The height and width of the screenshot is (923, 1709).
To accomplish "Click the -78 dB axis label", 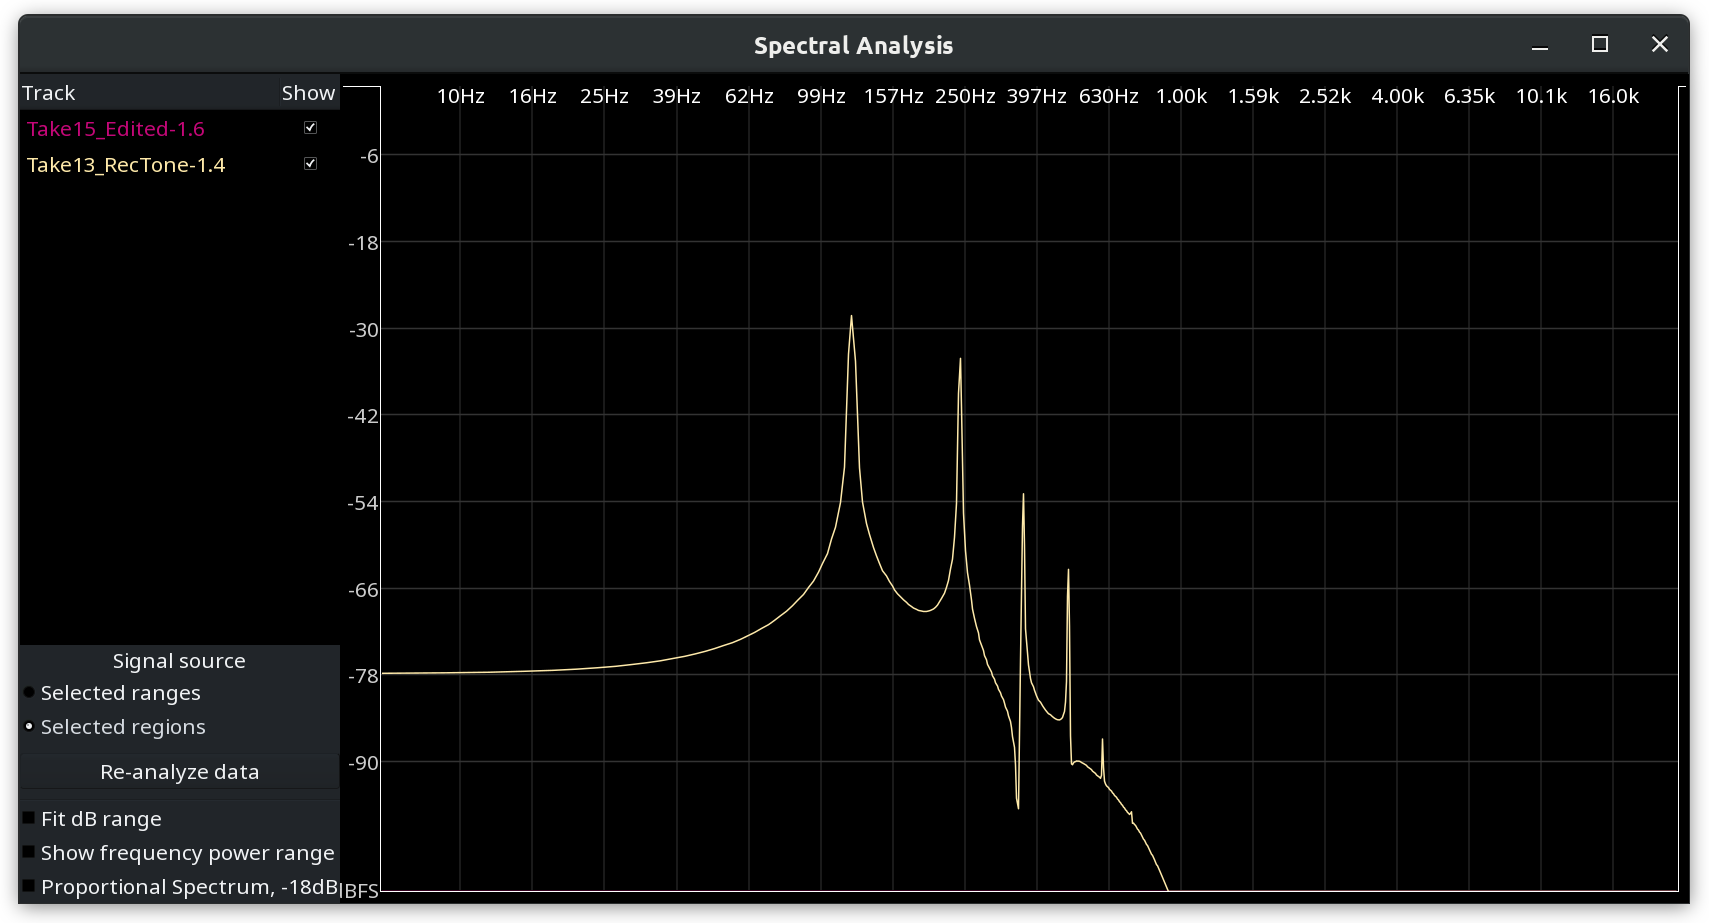I will coord(364,676).
